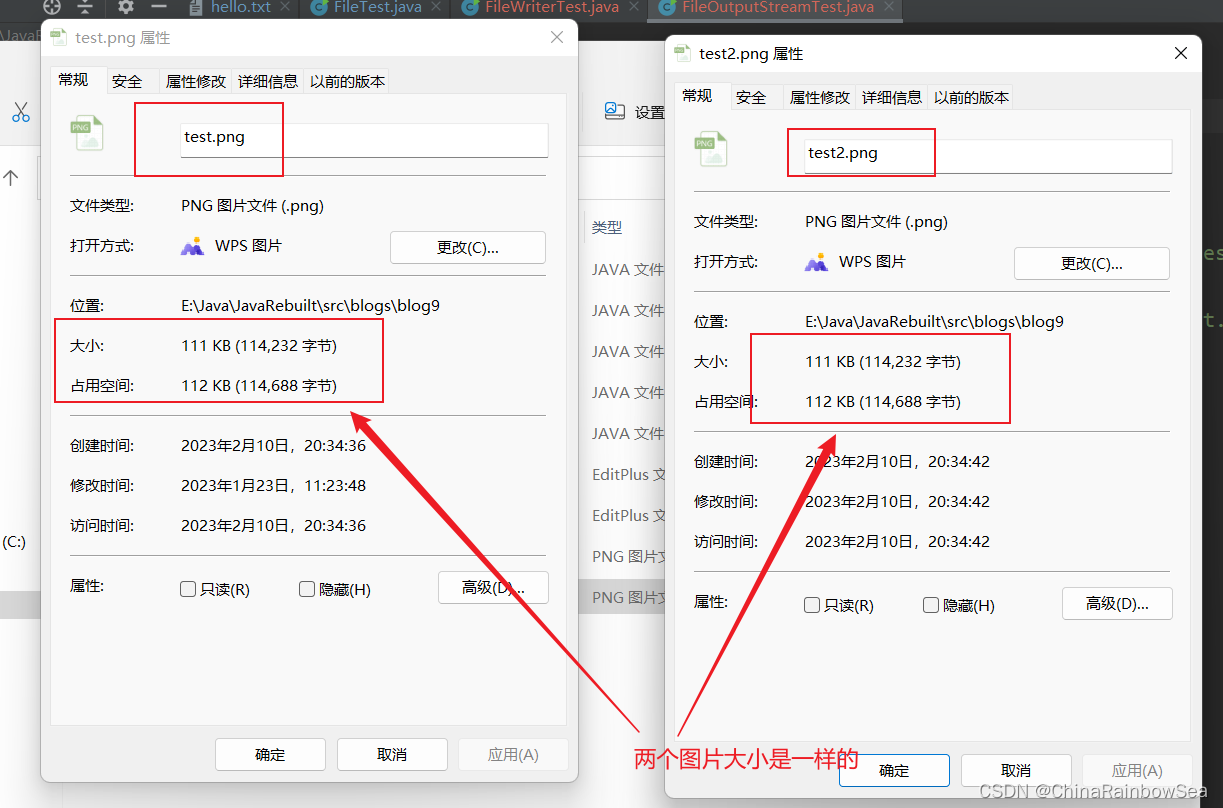Click 确定 in test.png 属性 dialog
This screenshot has width=1223, height=808.
click(x=270, y=755)
